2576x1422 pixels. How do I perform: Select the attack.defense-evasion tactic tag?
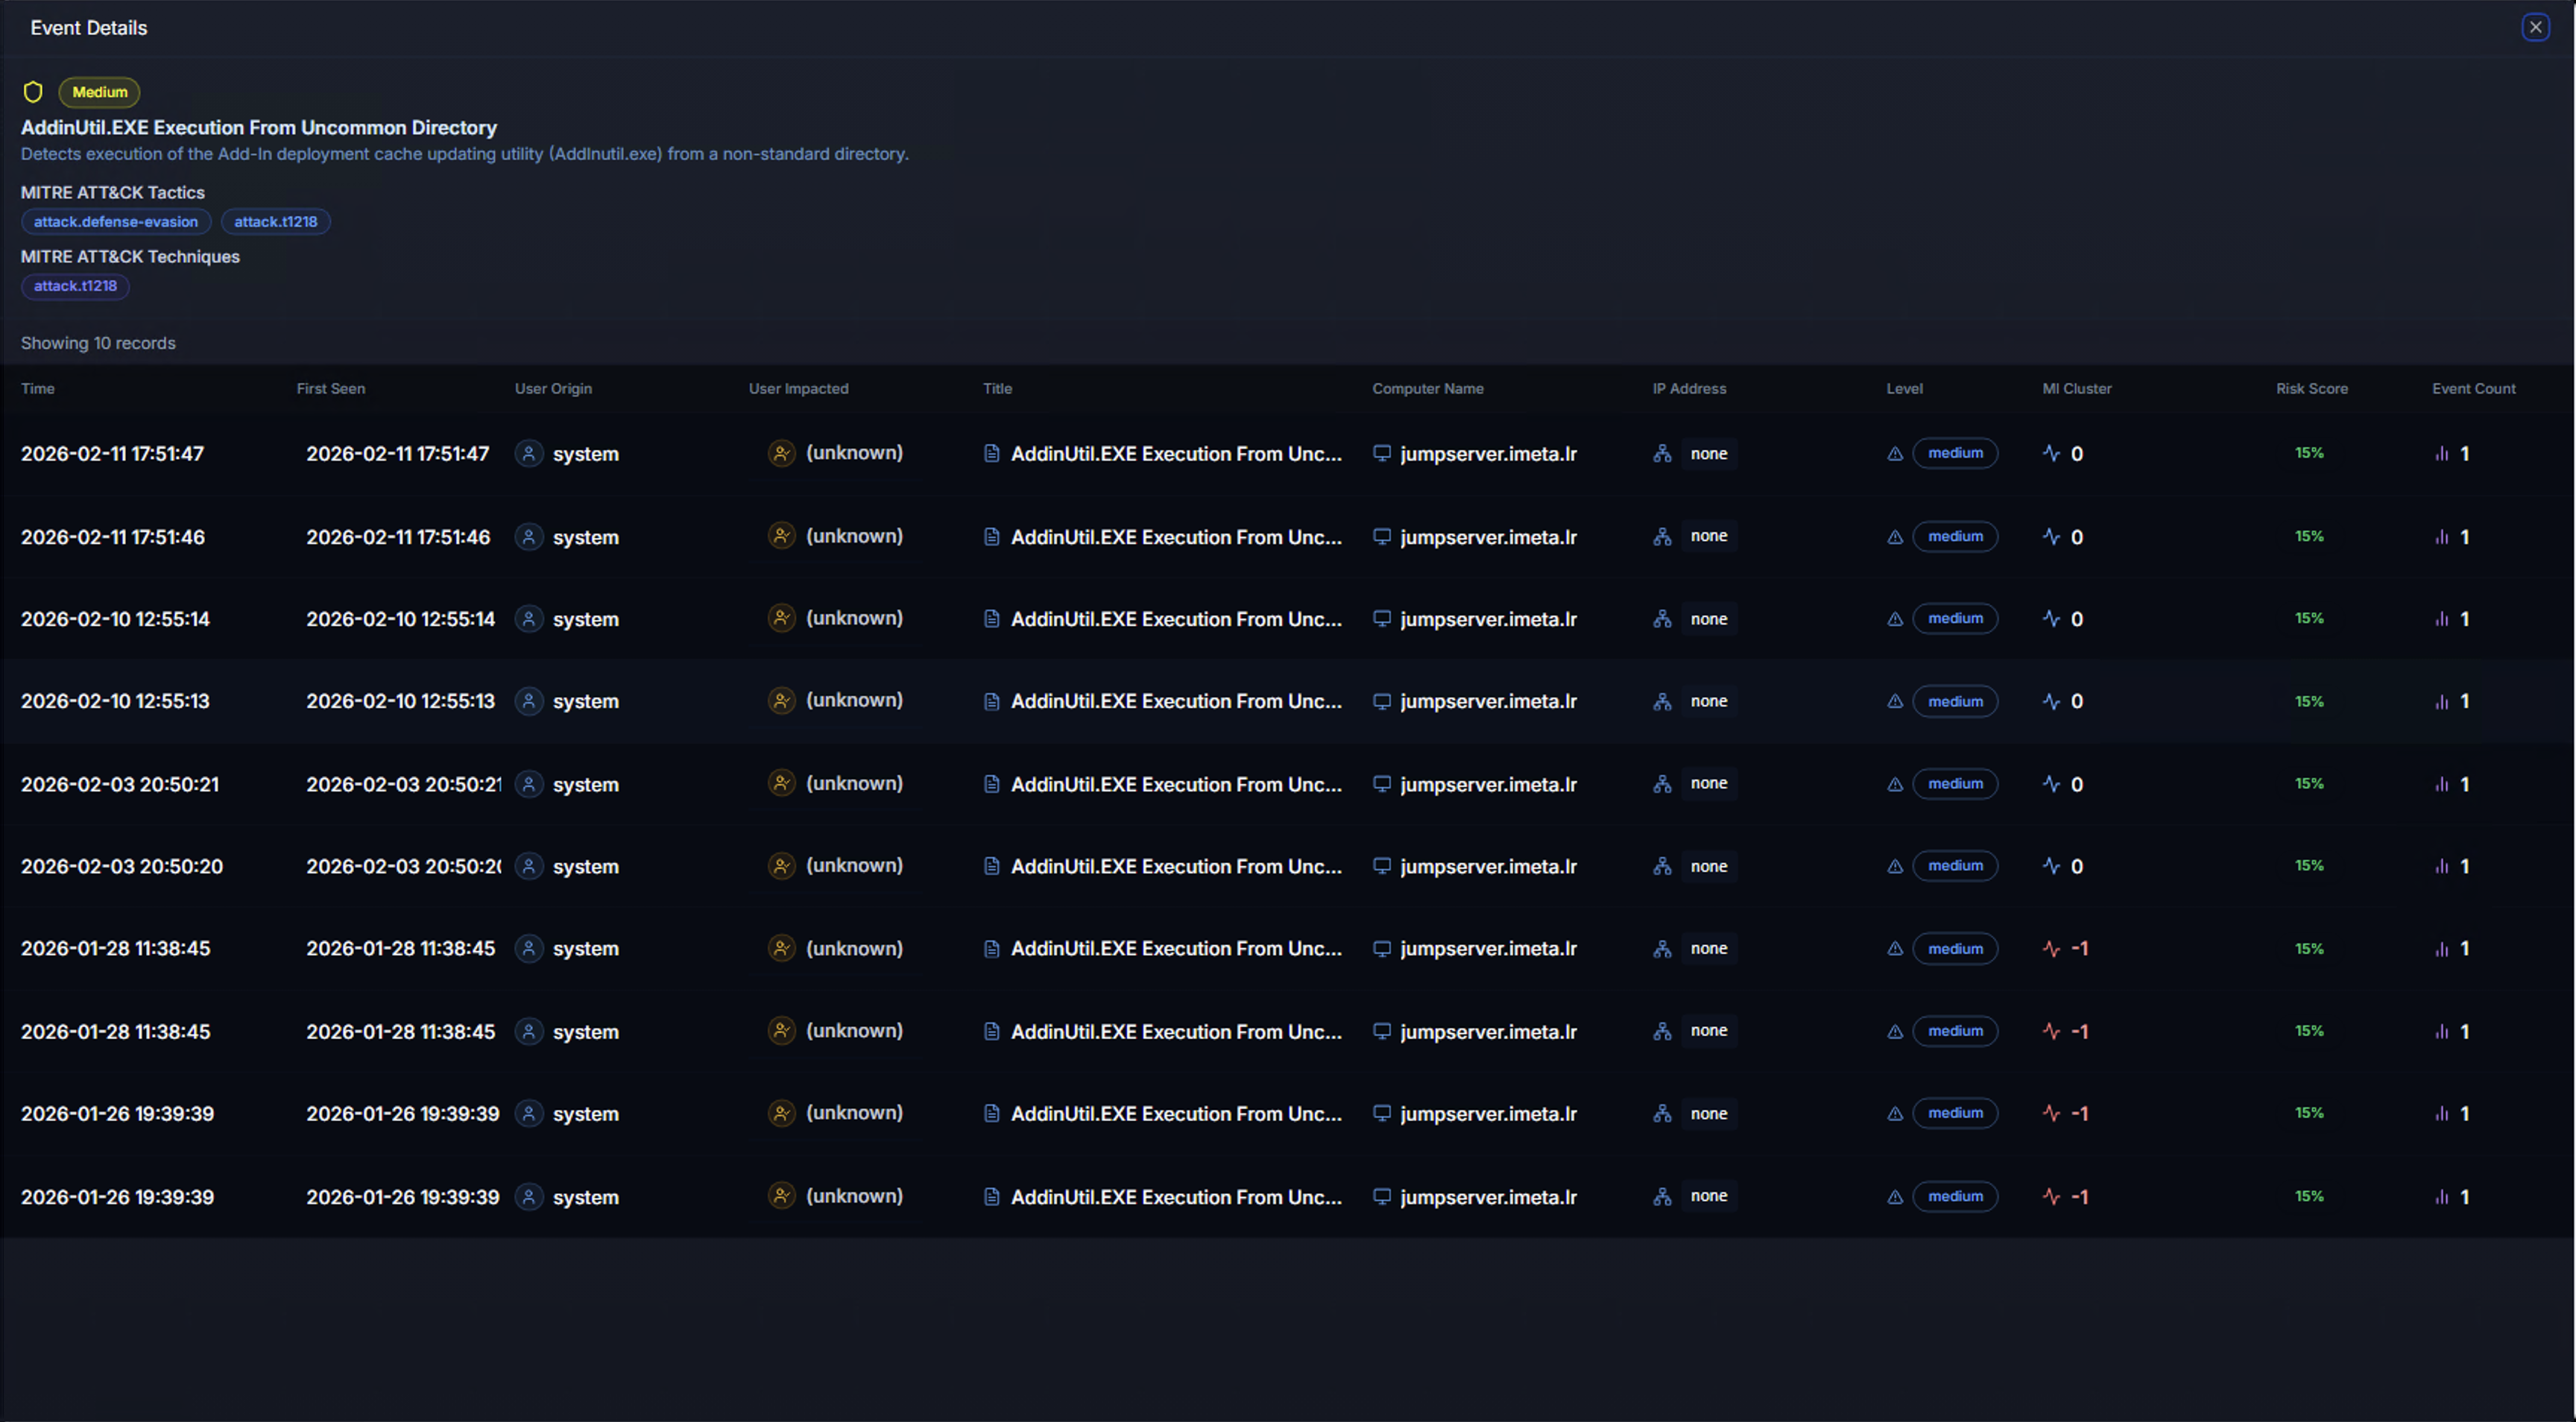click(x=116, y=222)
